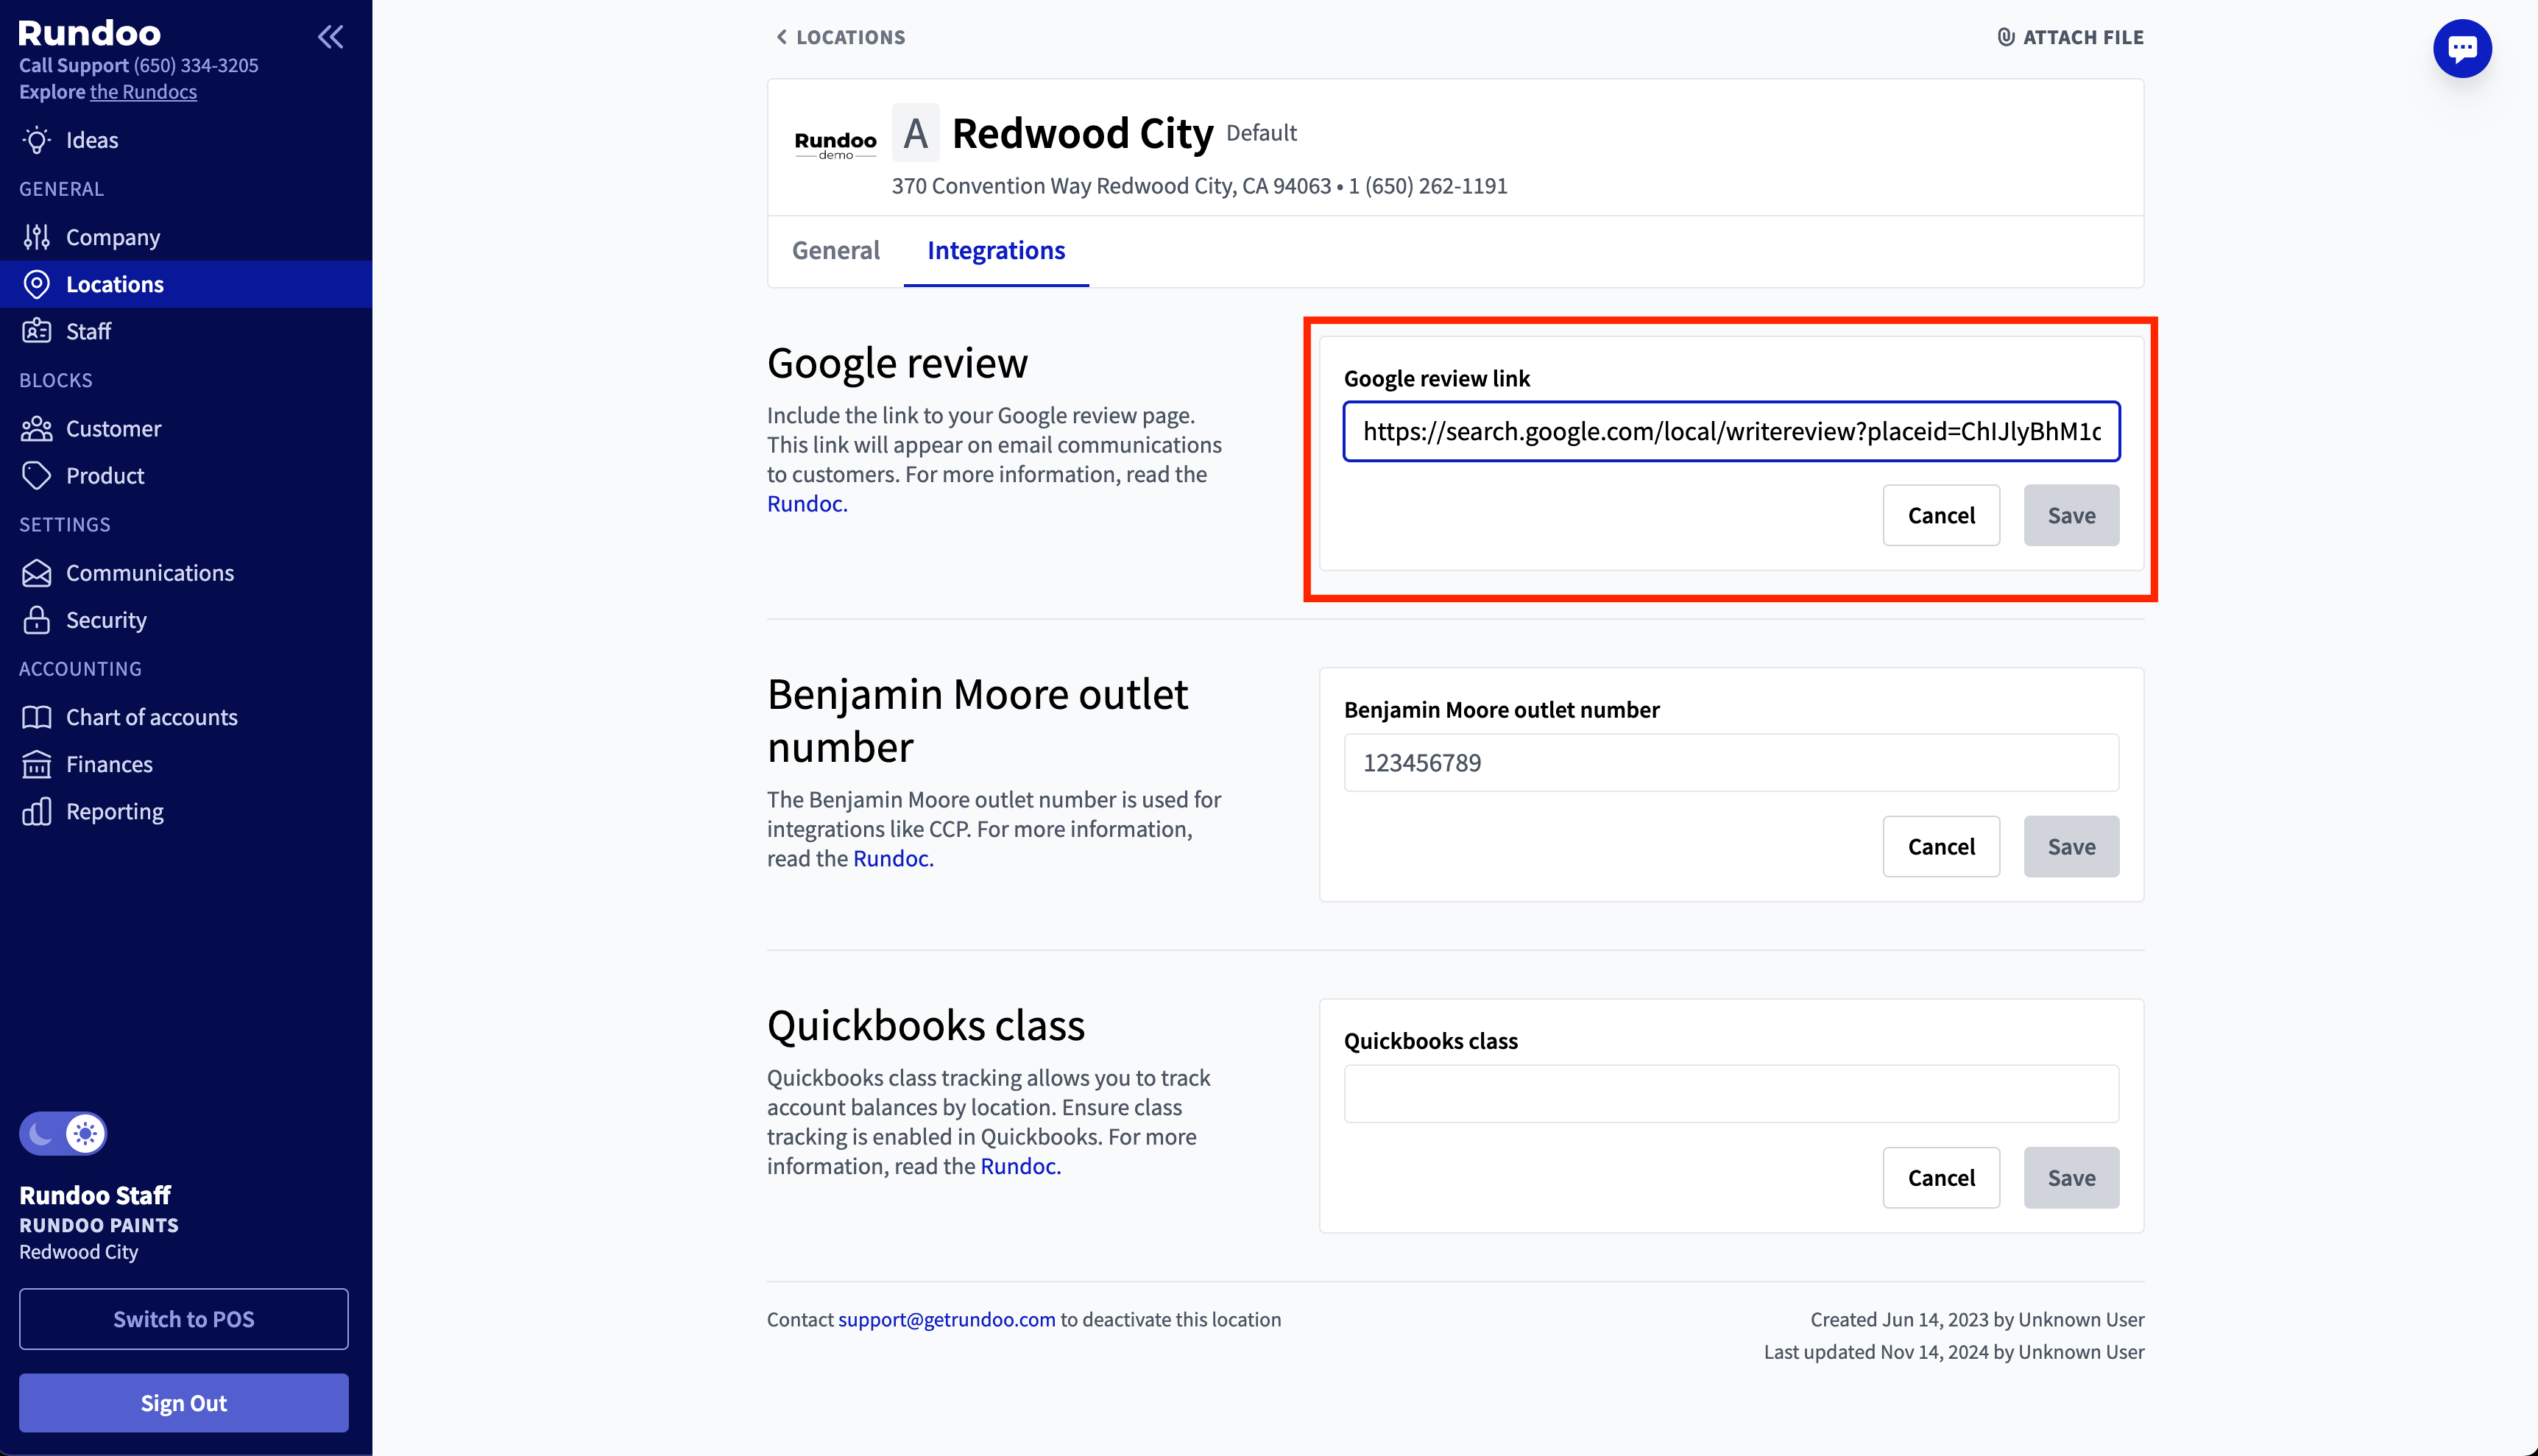This screenshot has width=2538, height=1456.
Task: Click the Company sliders icon
Action: [x=37, y=237]
